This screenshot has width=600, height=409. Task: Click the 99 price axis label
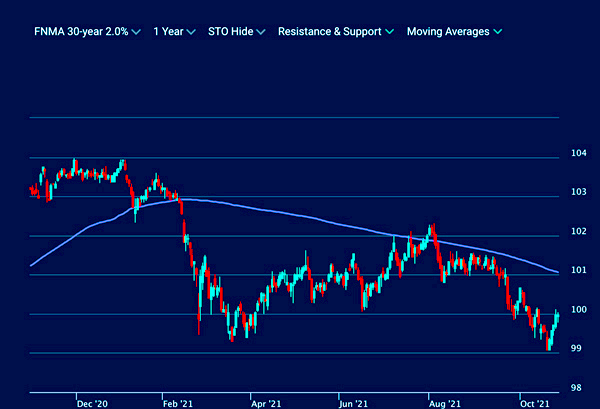tap(578, 349)
